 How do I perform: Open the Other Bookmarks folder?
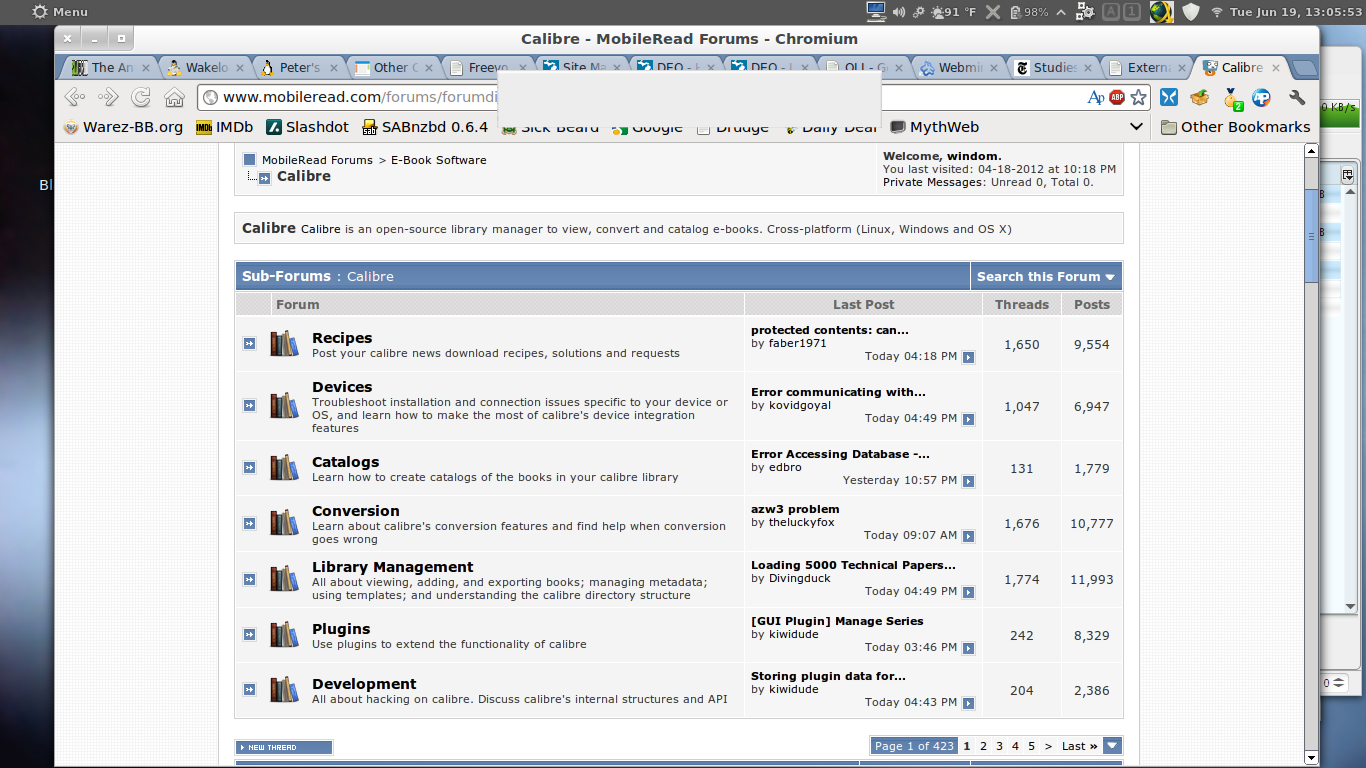pyautogui.click(x=1235, y=127)
